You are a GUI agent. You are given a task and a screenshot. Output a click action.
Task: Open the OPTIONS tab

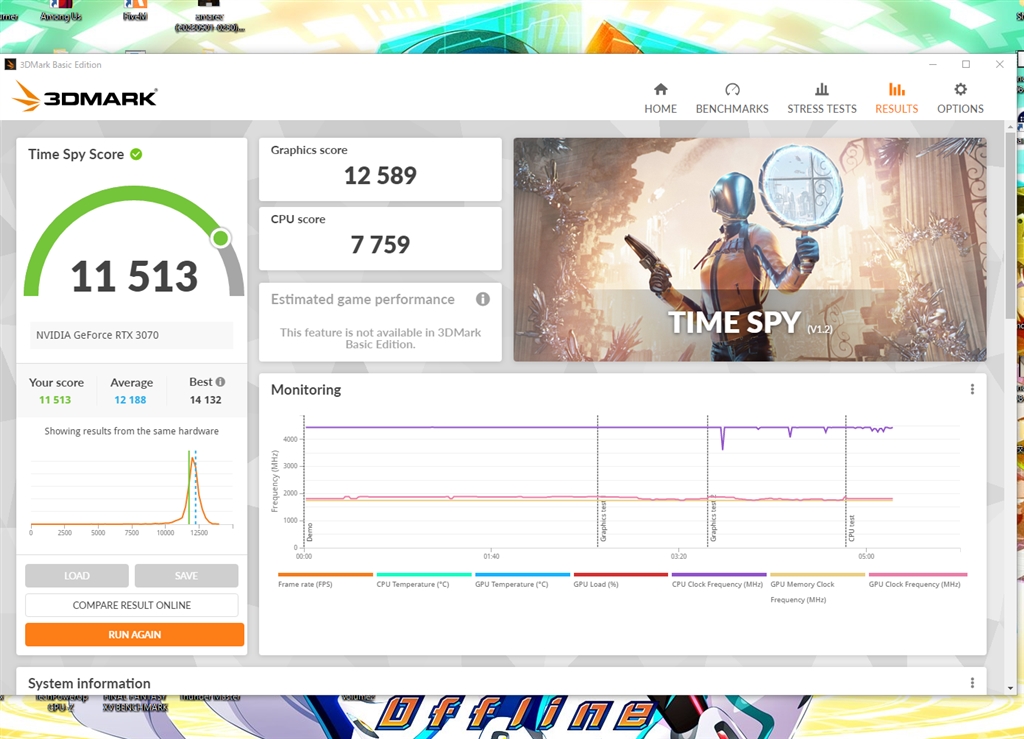[960, 99]
